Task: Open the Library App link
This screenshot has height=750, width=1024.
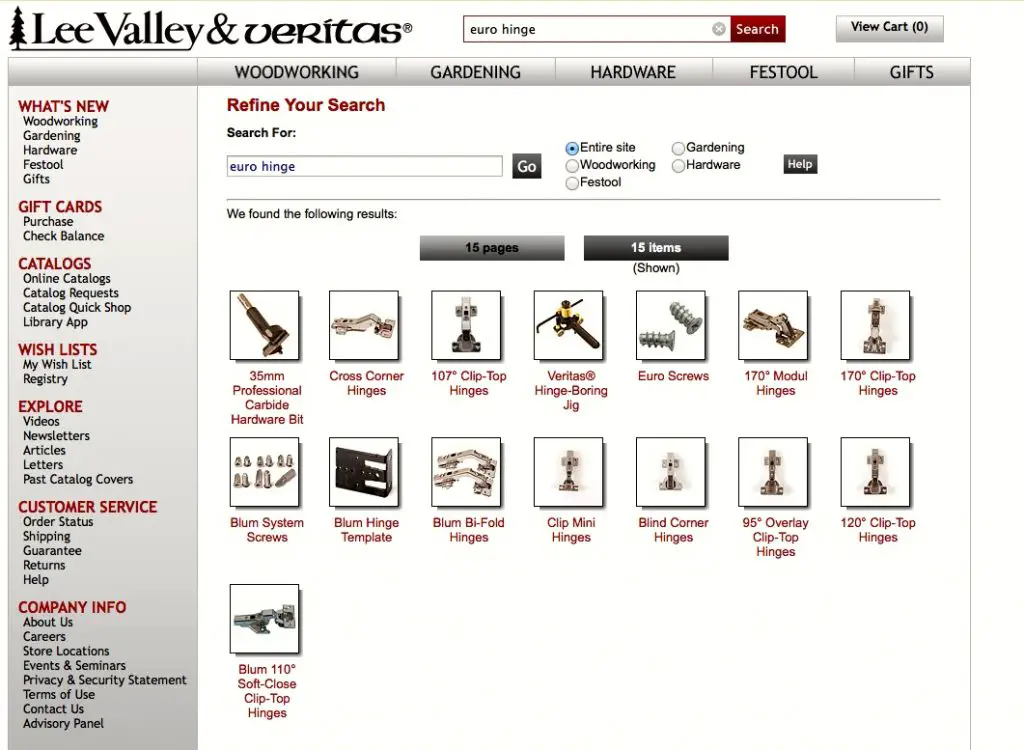Action: (55, 322)
